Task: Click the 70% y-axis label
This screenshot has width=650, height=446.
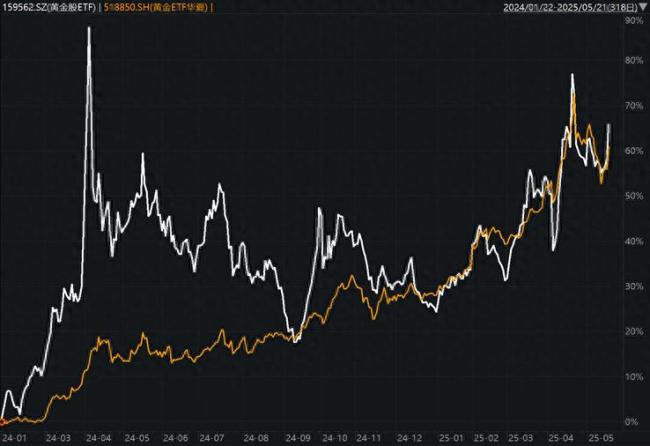Action: (634, 106)
